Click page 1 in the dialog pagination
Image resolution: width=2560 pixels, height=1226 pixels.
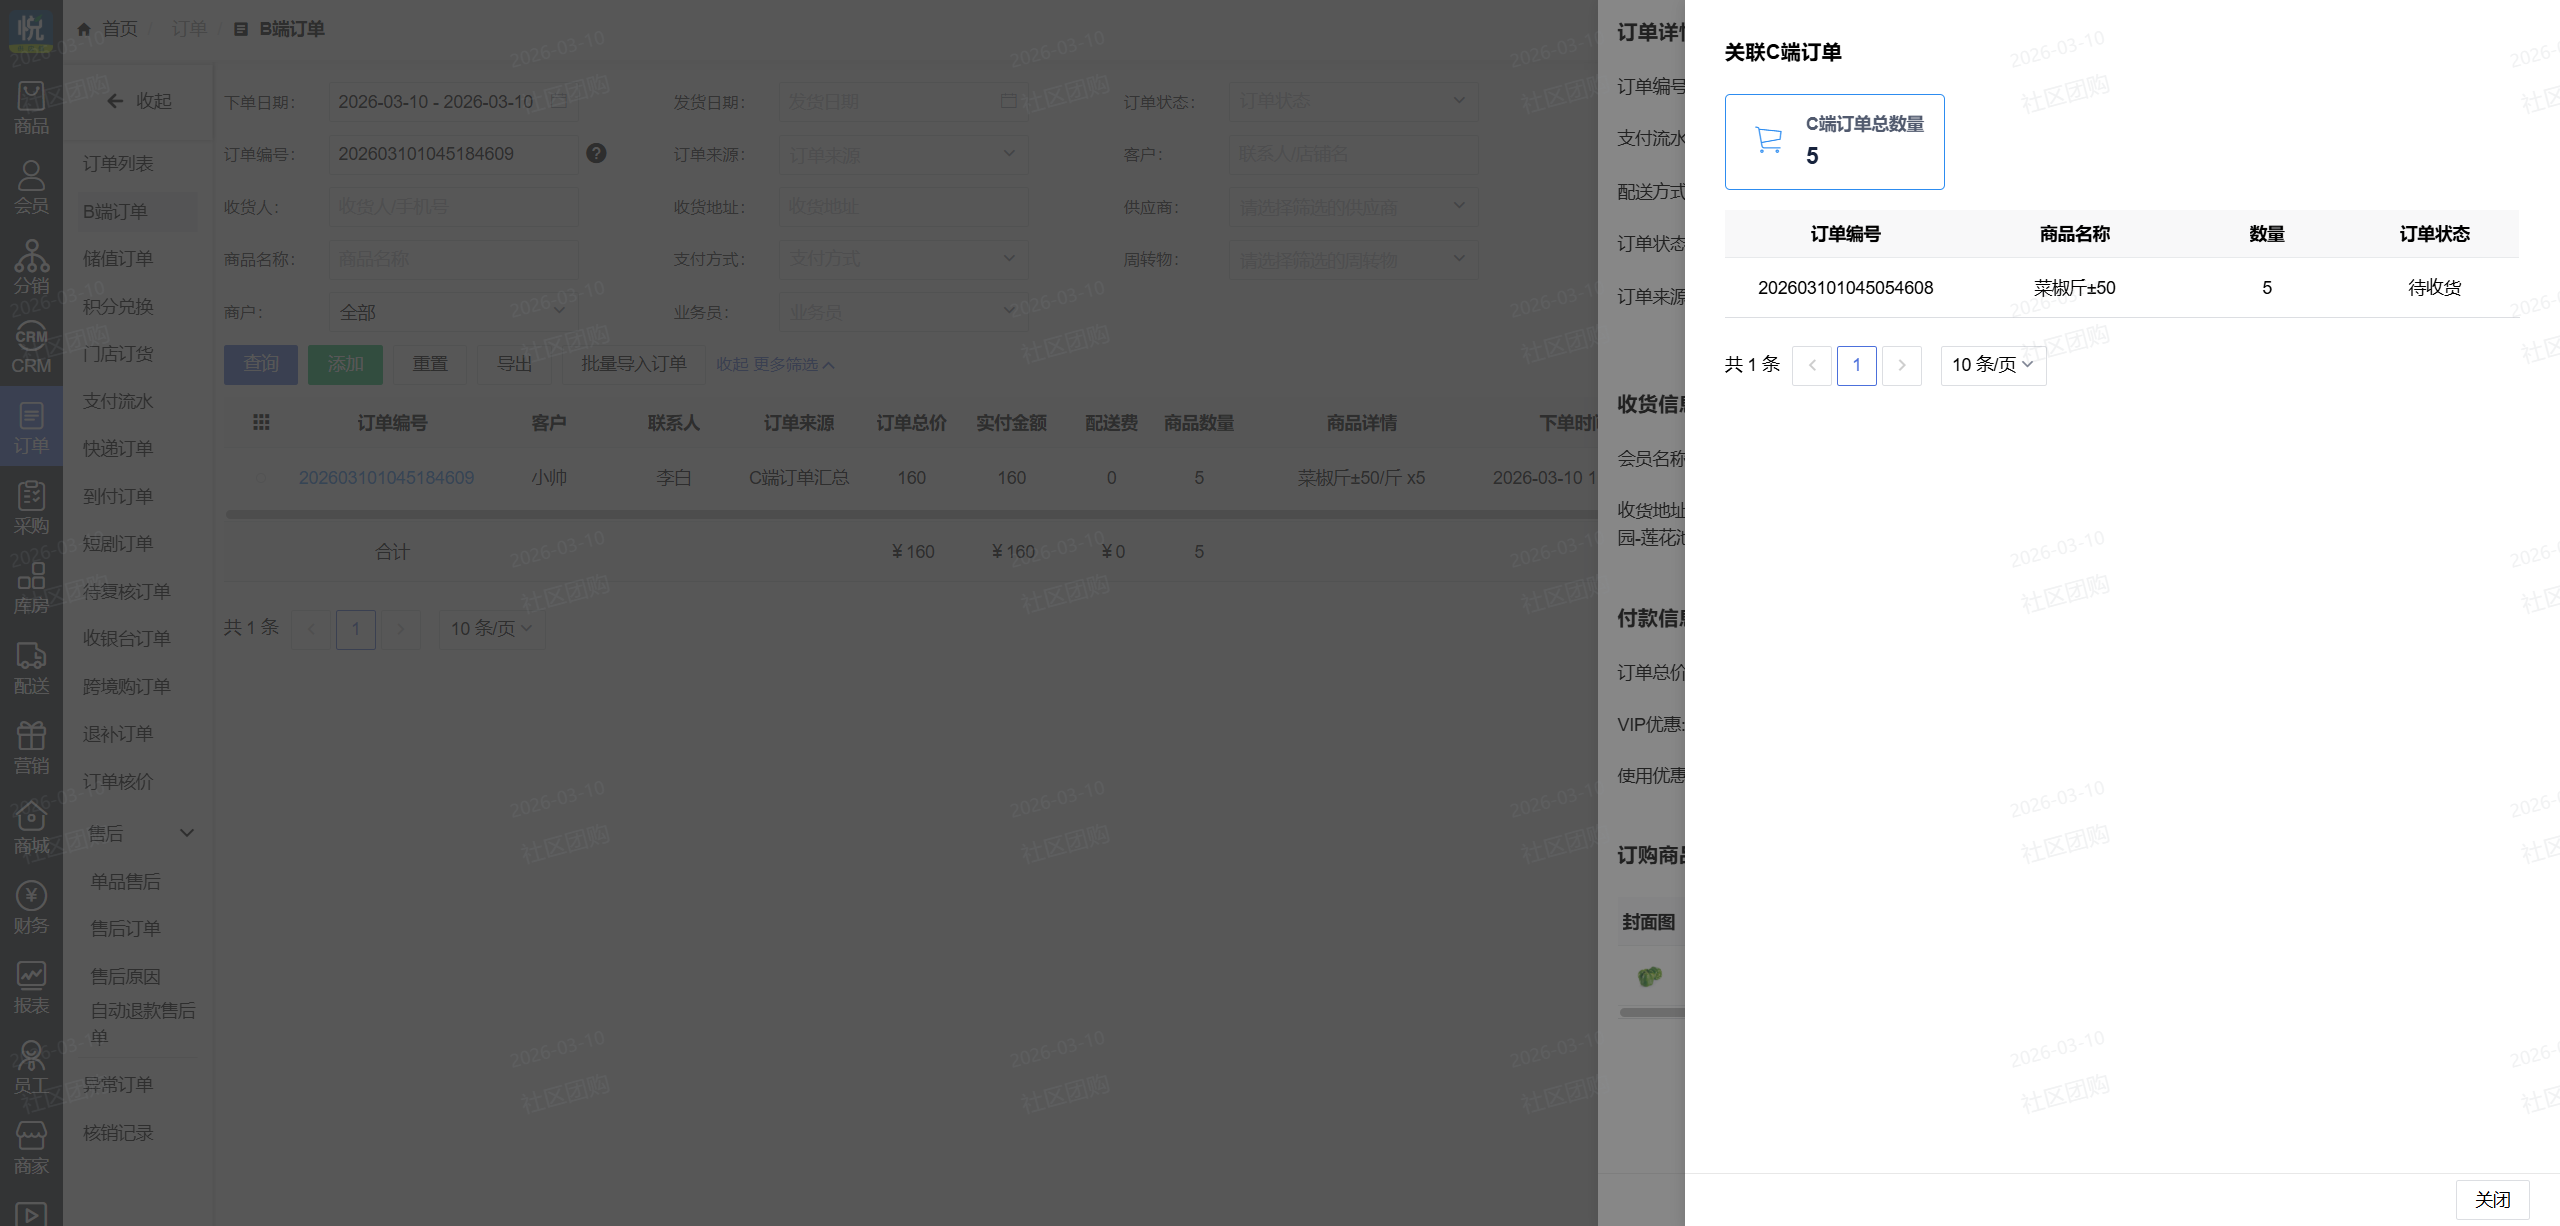[x=1856, y=365]
